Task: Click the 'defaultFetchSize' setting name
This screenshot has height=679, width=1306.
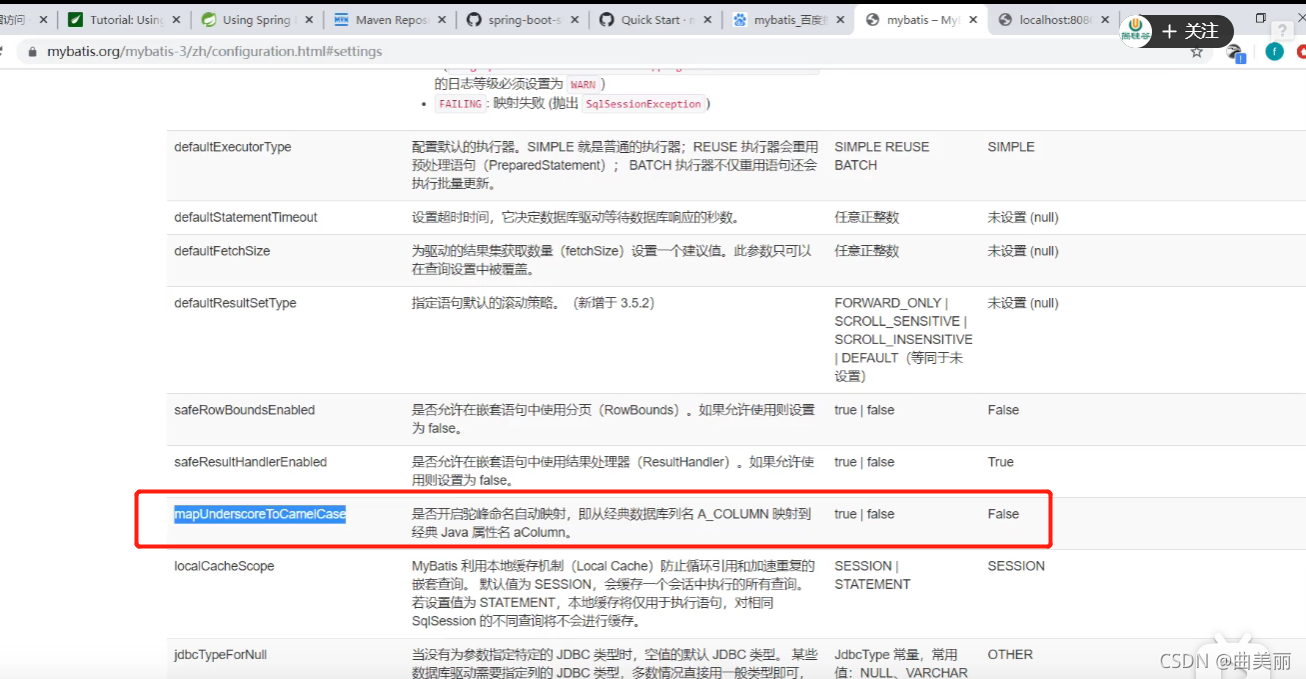Action: pyautogui.click(x=222, y=251)
